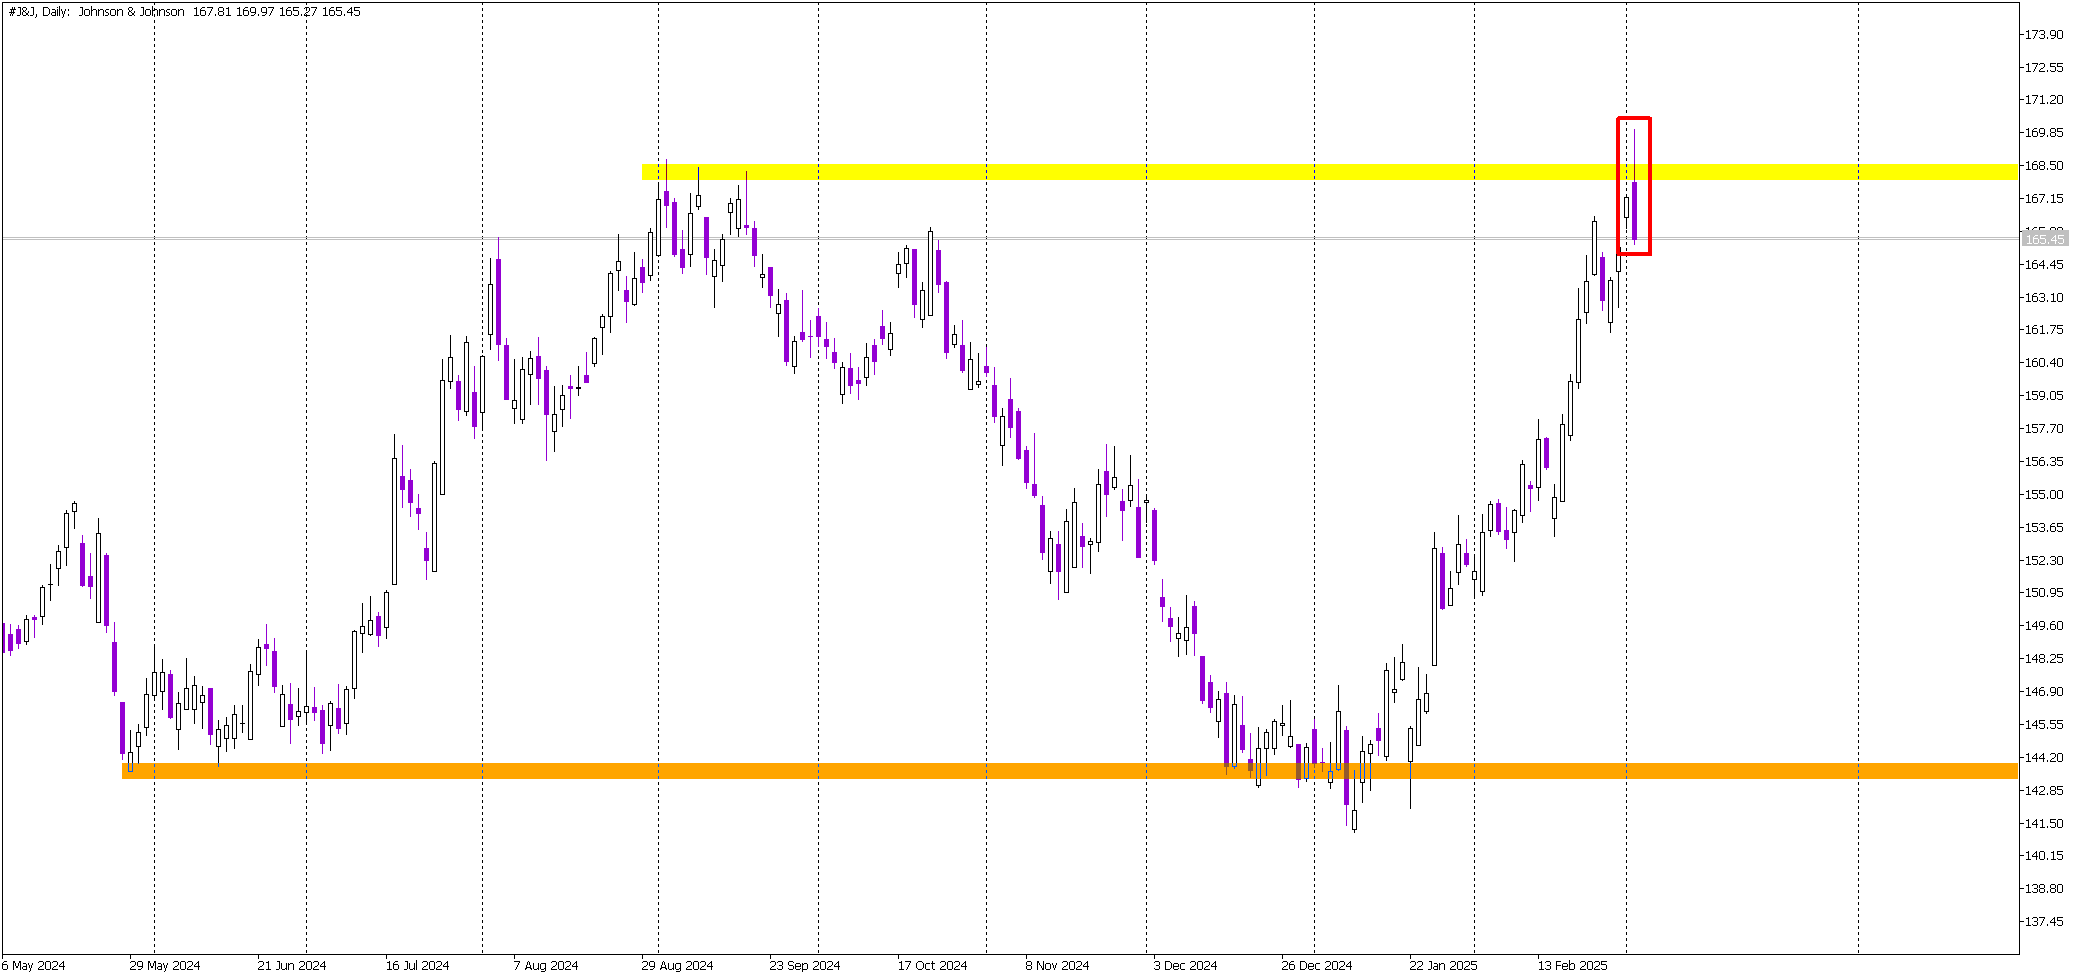
Task: Click the 160.40 price axis value
Action: 2044,363
